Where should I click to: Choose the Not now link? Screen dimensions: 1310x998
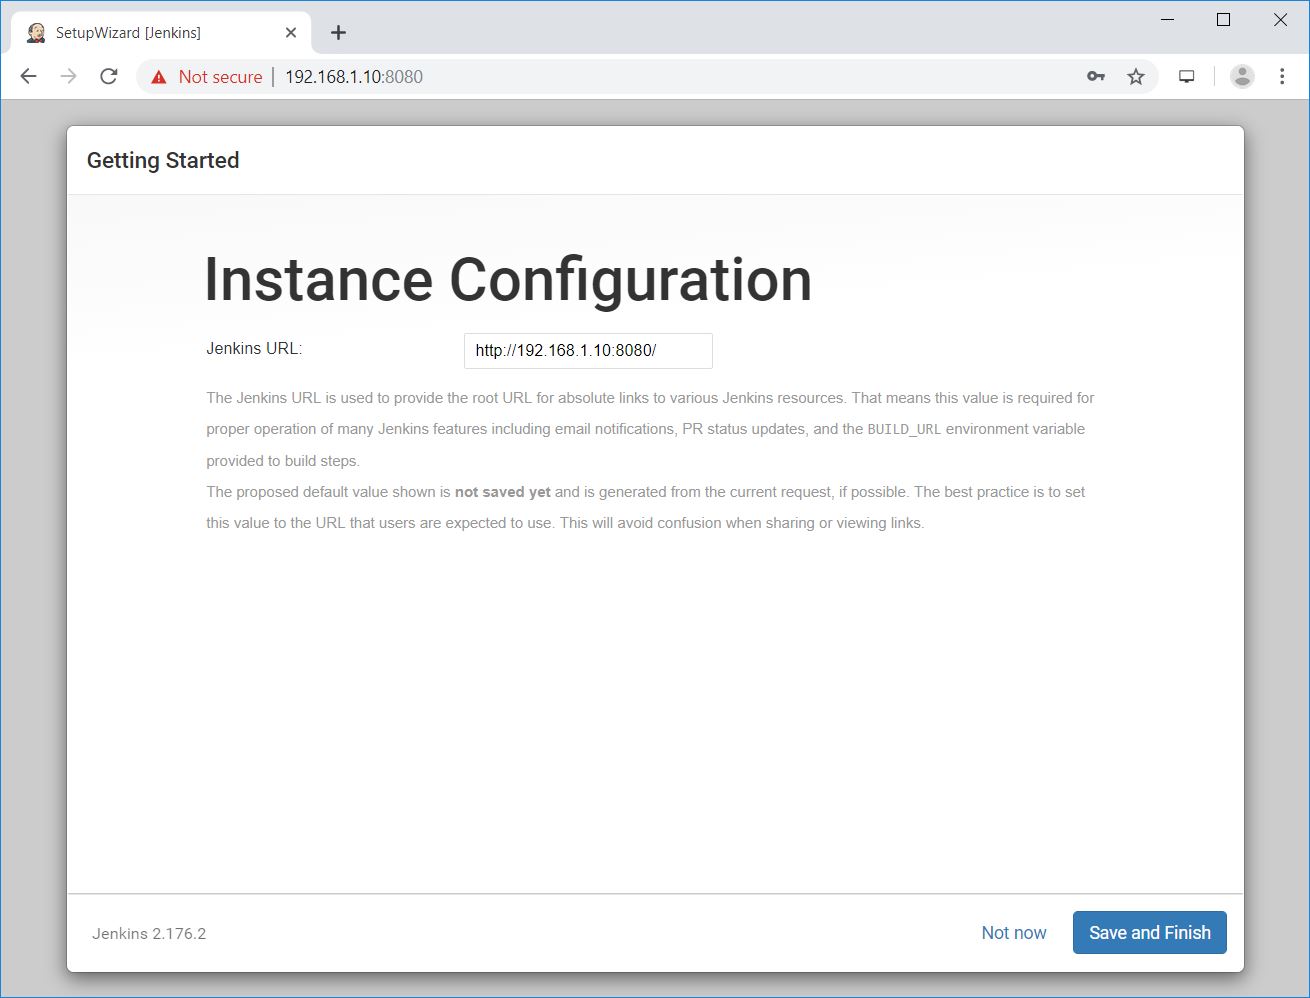coord(1014,933)
